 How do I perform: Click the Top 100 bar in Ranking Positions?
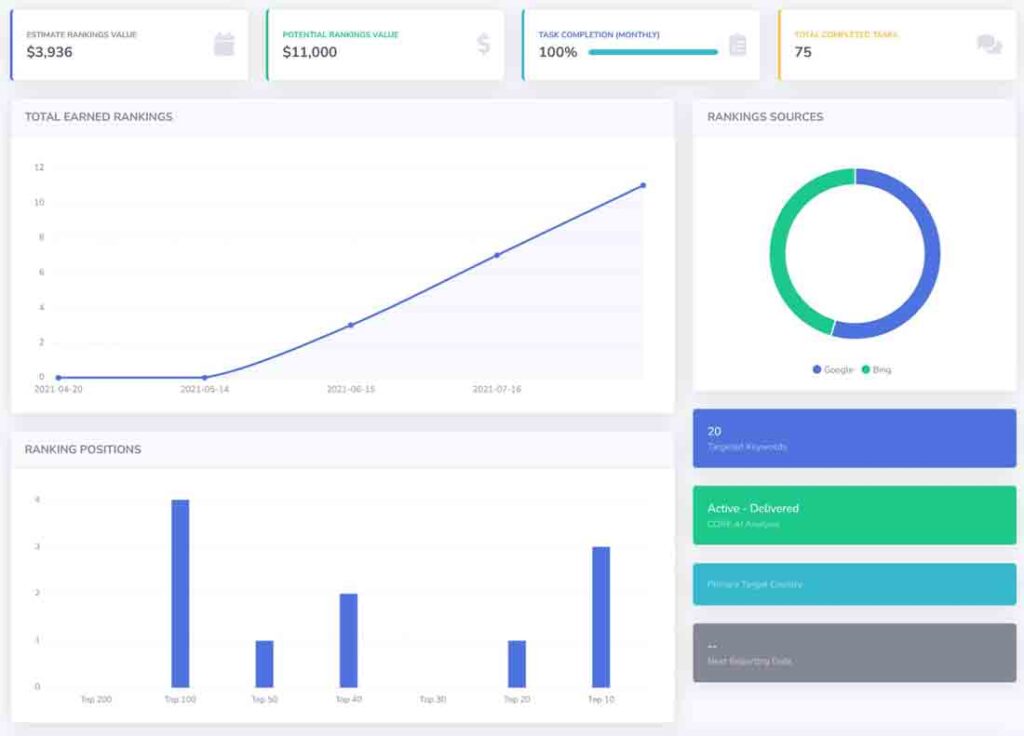click(180, 593)
